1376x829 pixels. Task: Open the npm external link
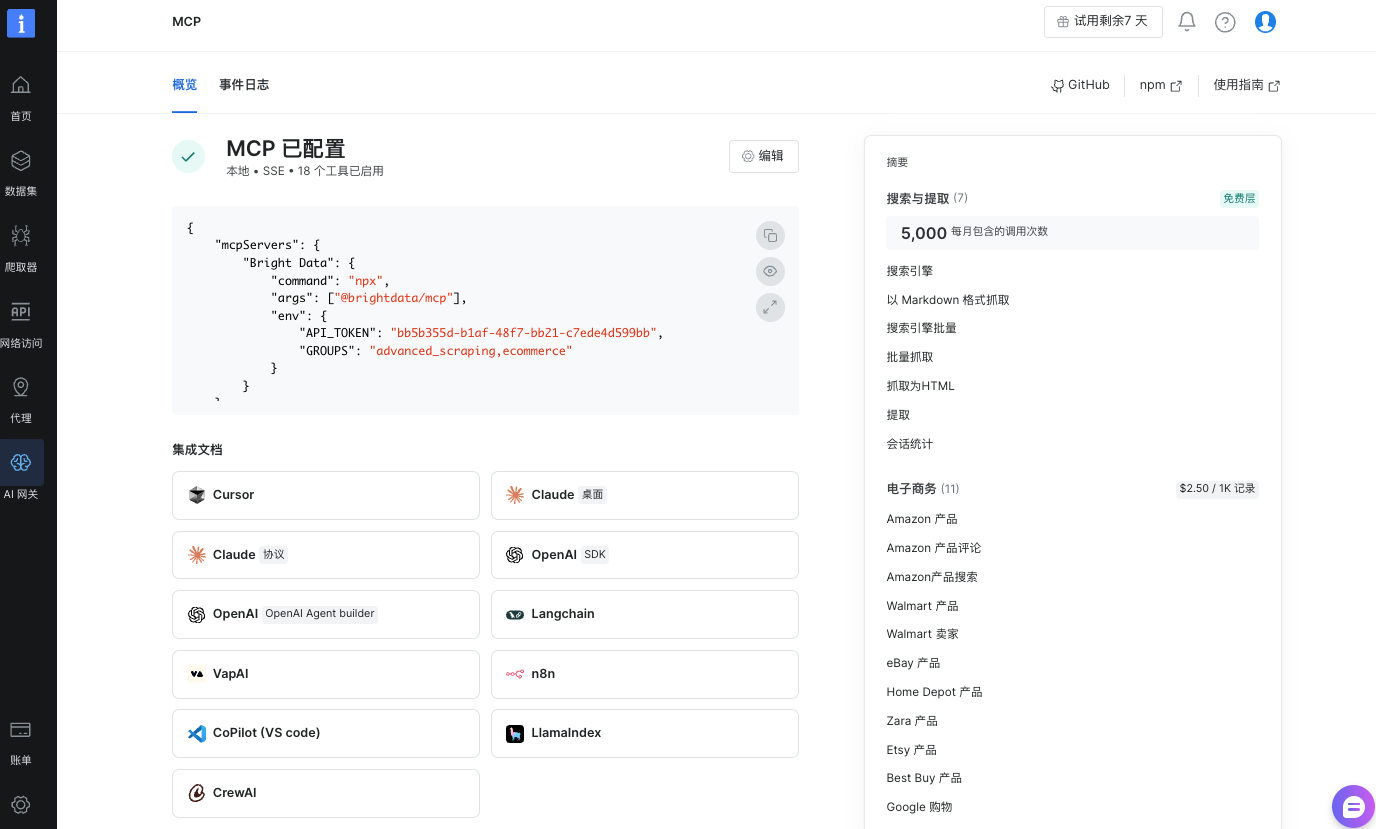pos(1161,85)
